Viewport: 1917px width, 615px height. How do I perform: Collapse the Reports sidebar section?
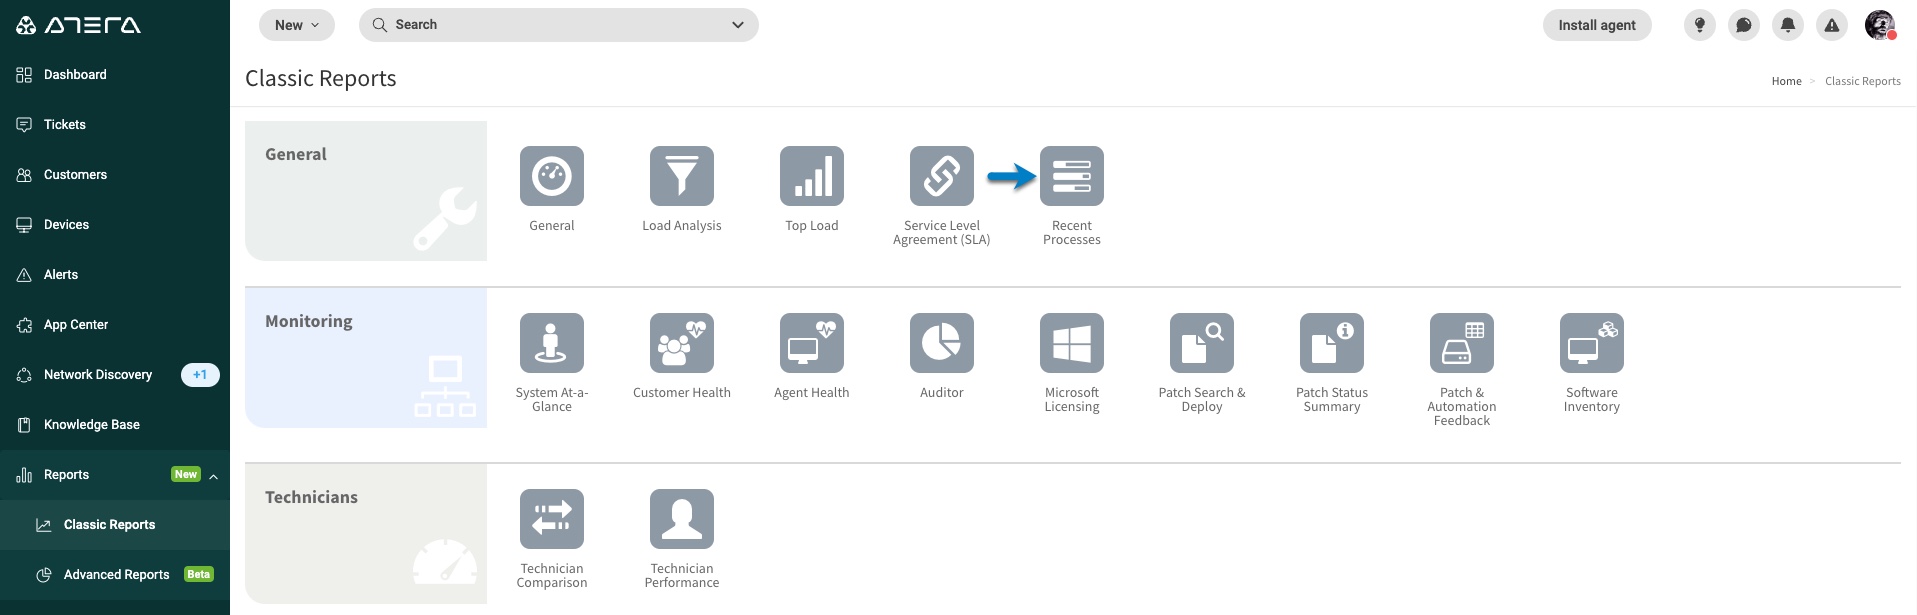coord(214,476)
